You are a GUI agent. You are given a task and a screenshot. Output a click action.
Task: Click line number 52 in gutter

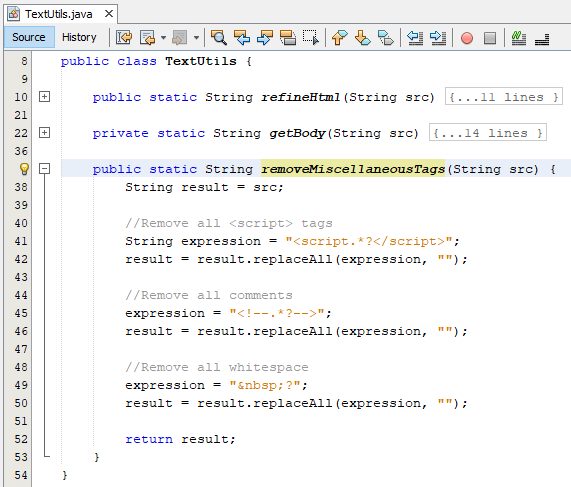pyautogui.click(x=21, y=439)
